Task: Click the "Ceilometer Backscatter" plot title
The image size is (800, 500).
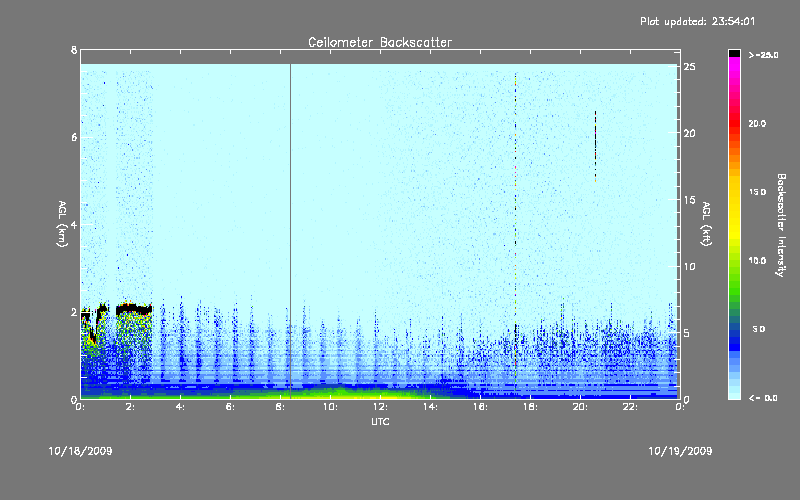Action: tap(380, 42)
